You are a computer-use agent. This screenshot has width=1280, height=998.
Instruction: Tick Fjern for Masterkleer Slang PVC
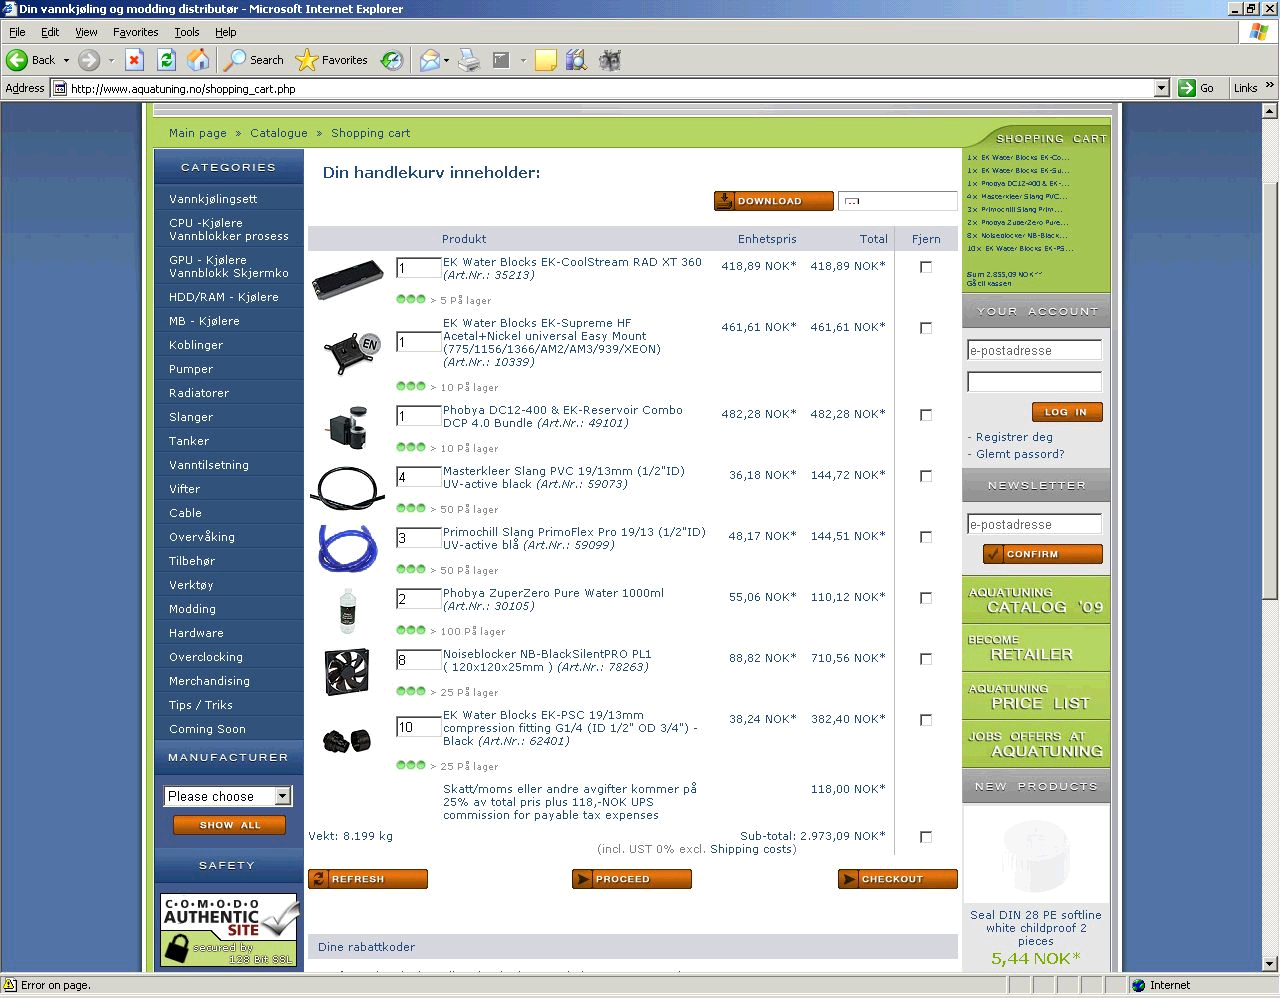tap(926, 476)
